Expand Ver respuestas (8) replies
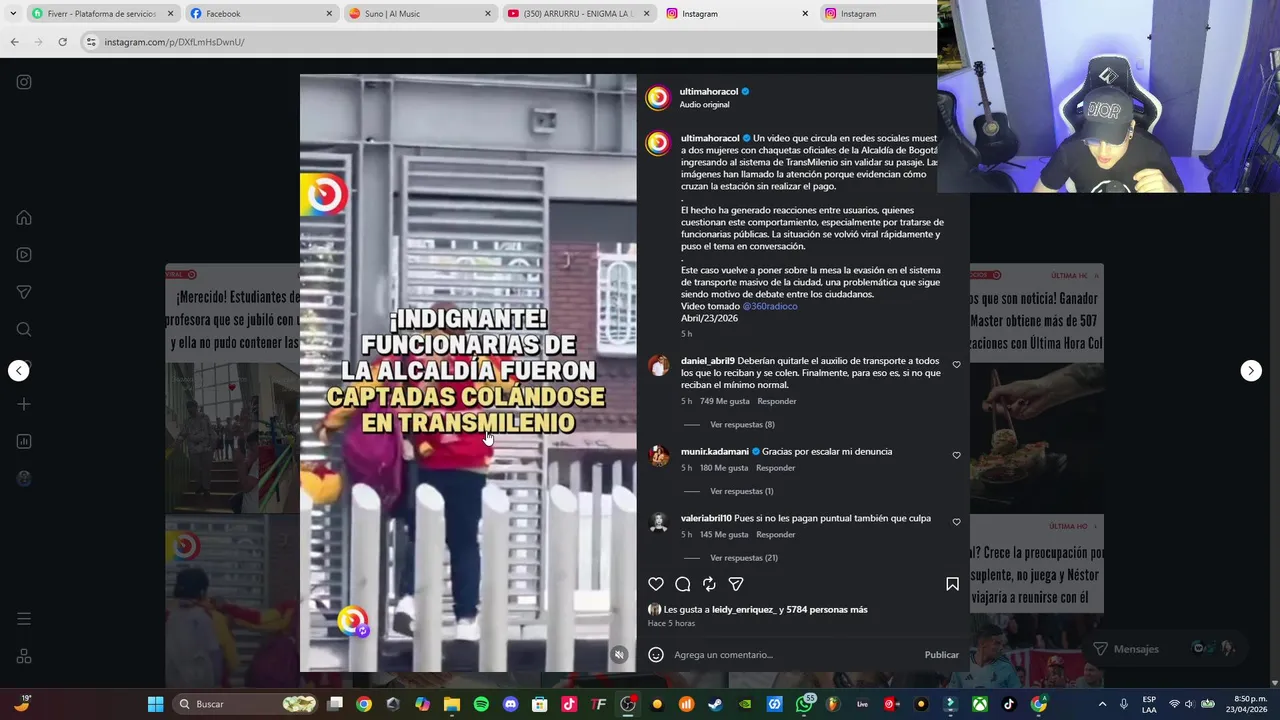The height and width of the screenshot is (720, 1280). point(742,425)
